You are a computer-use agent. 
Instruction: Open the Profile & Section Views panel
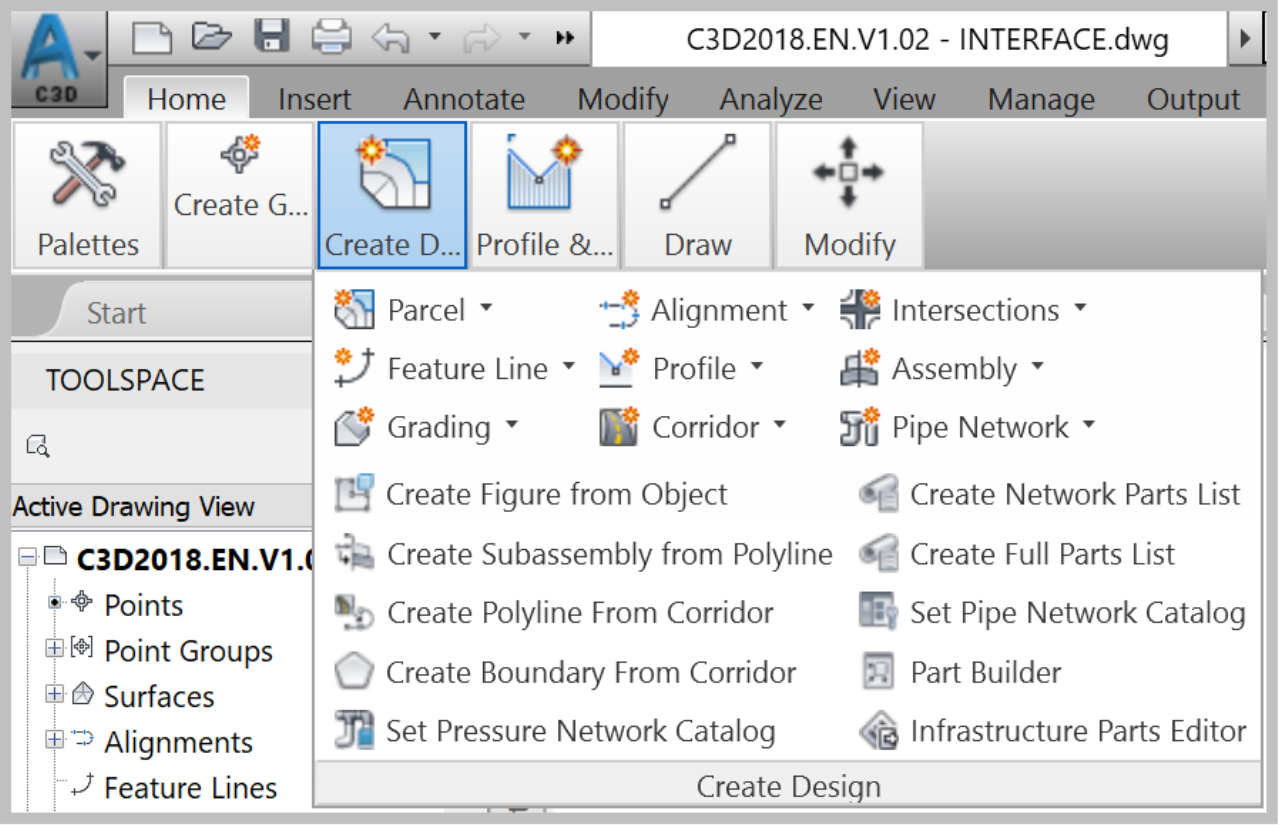[x=544, y=196]
